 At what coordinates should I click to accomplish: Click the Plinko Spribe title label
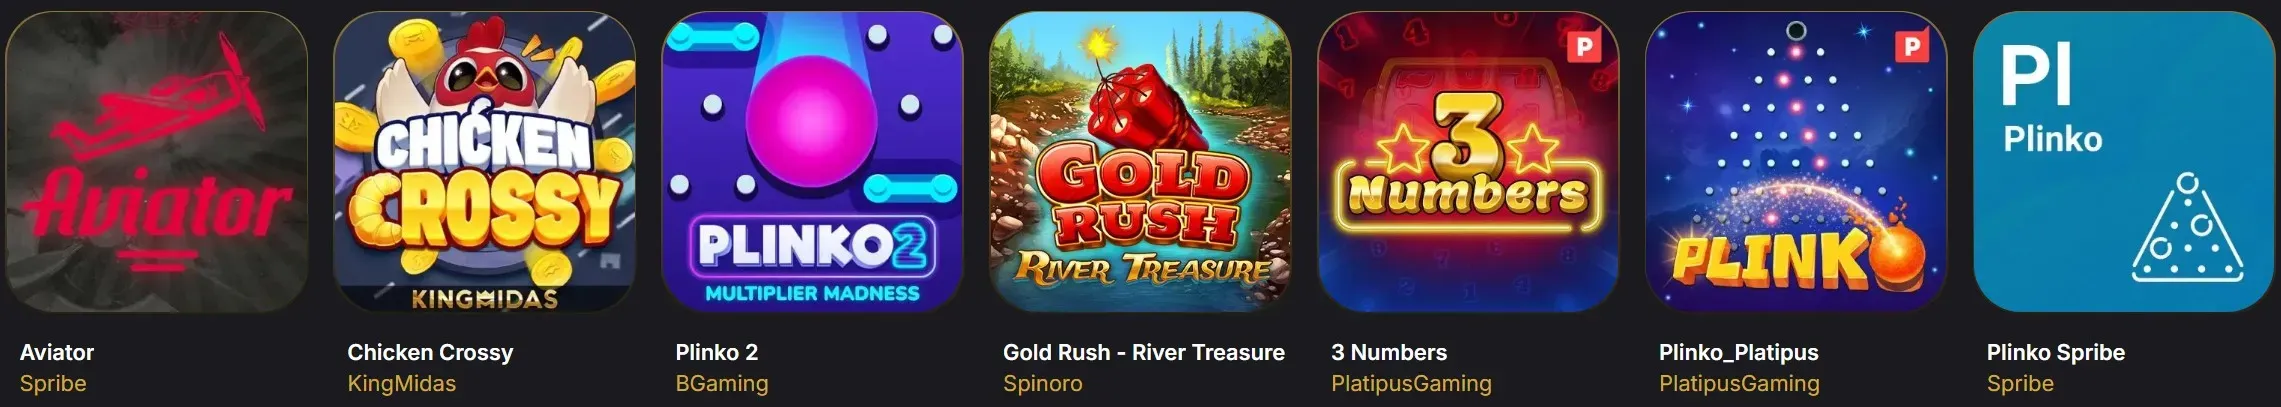[x=2056, y=352]
